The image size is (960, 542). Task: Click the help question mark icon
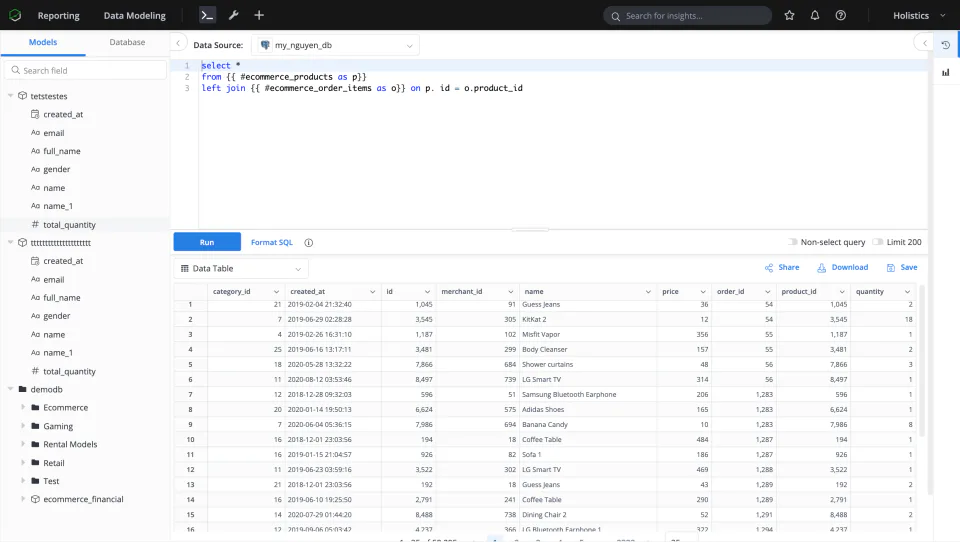coord(841,15)
